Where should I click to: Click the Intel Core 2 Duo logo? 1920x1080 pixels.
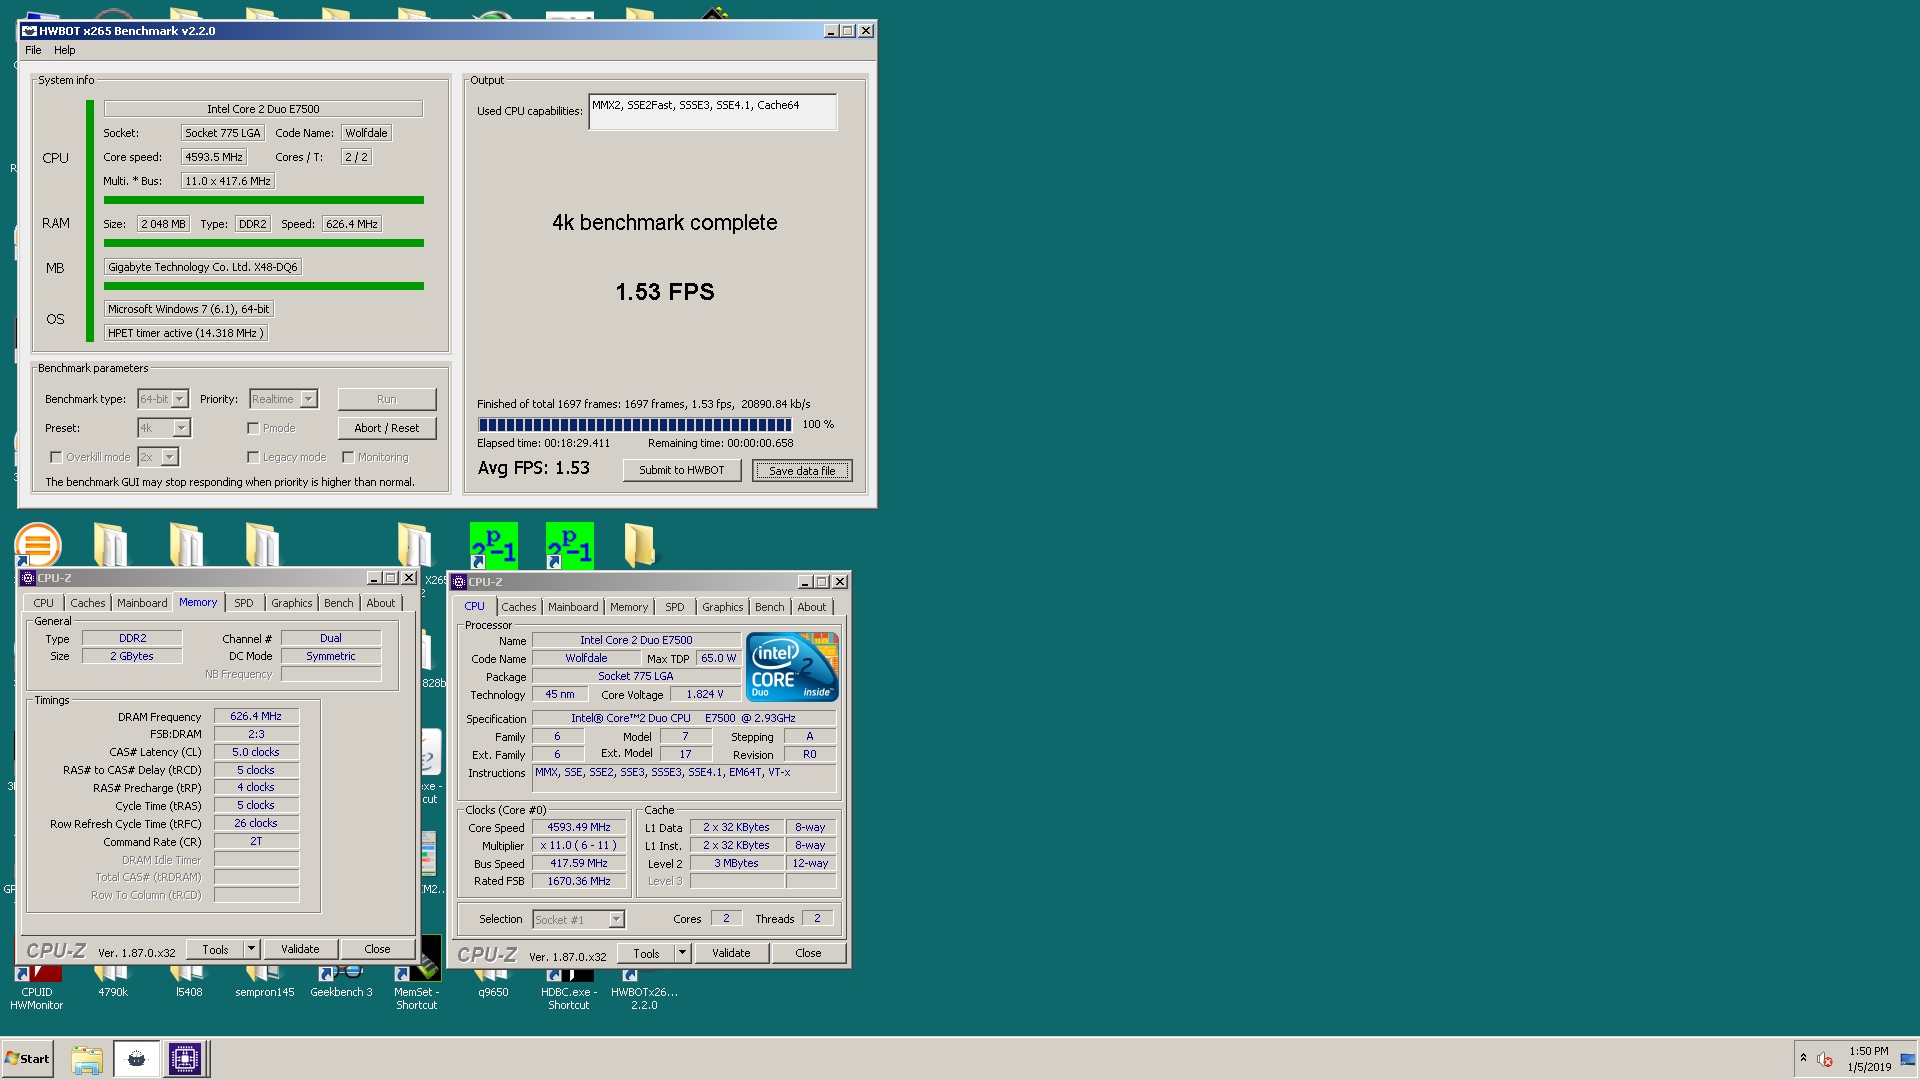pos(792,666)
